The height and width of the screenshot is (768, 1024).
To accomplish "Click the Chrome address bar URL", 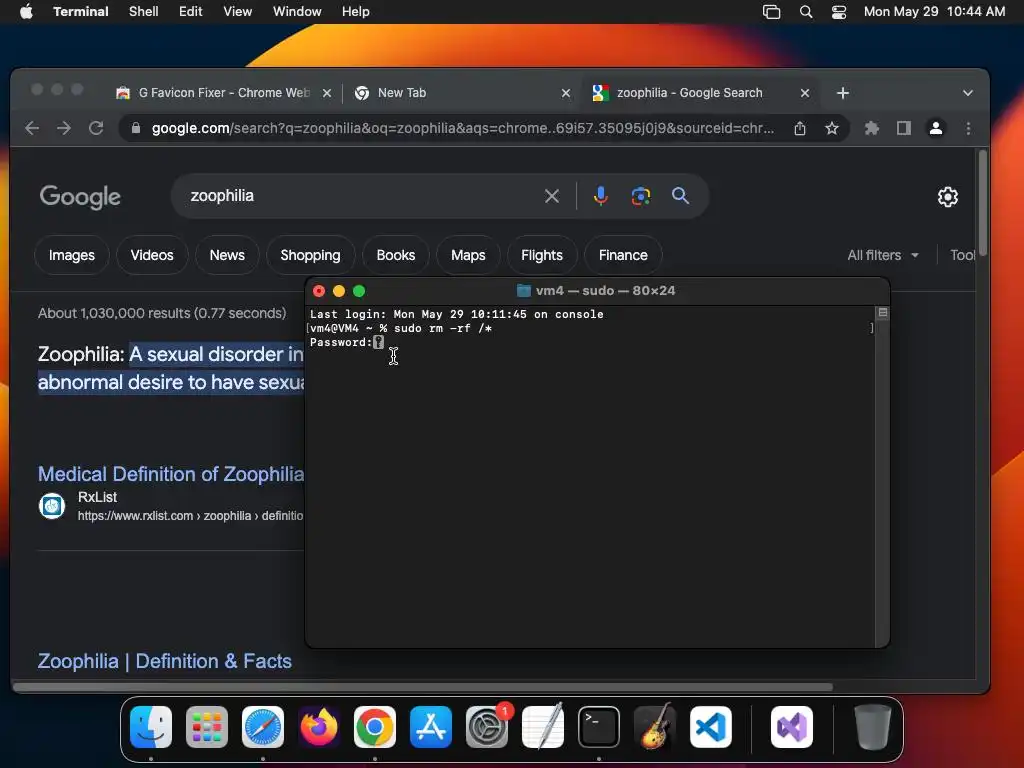I will point(462,128).
